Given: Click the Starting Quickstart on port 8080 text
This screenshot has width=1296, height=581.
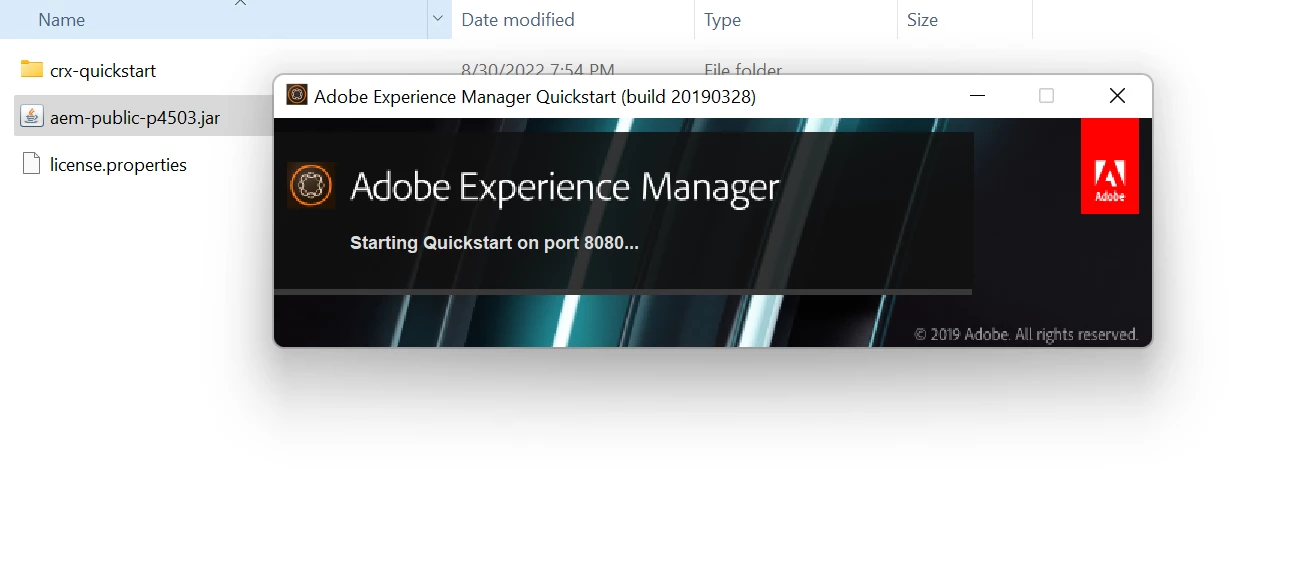Looking at the screenshot, I should coord(494,243).
